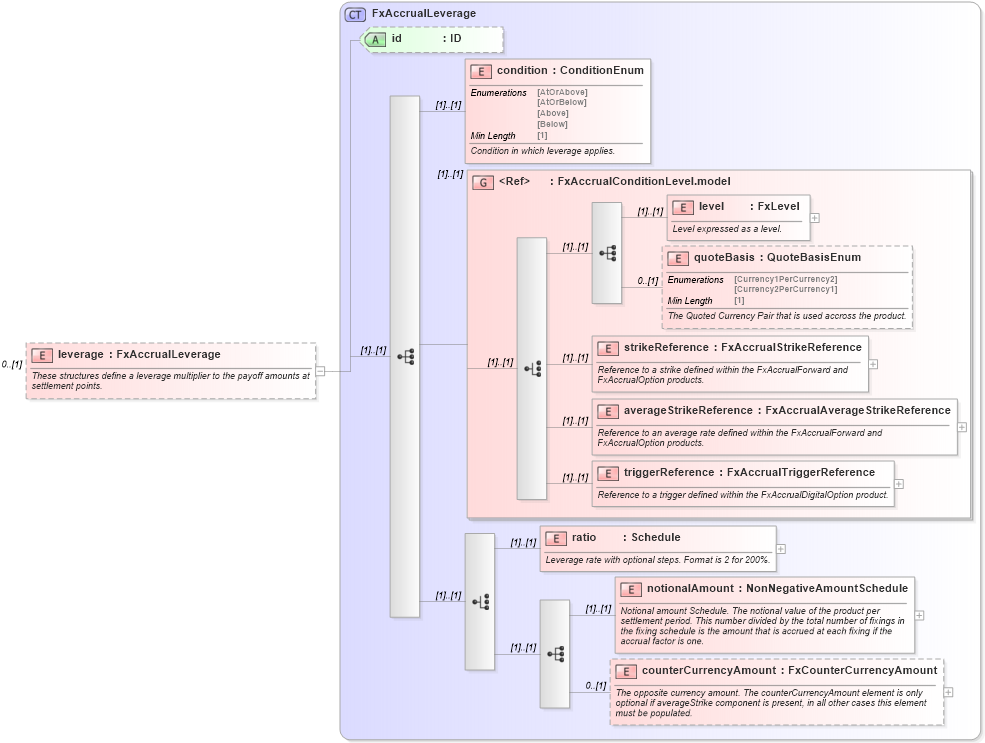Click the text 'Level expressed as a level.'
This screenshot has height=743, width=985.
point(727,229)
